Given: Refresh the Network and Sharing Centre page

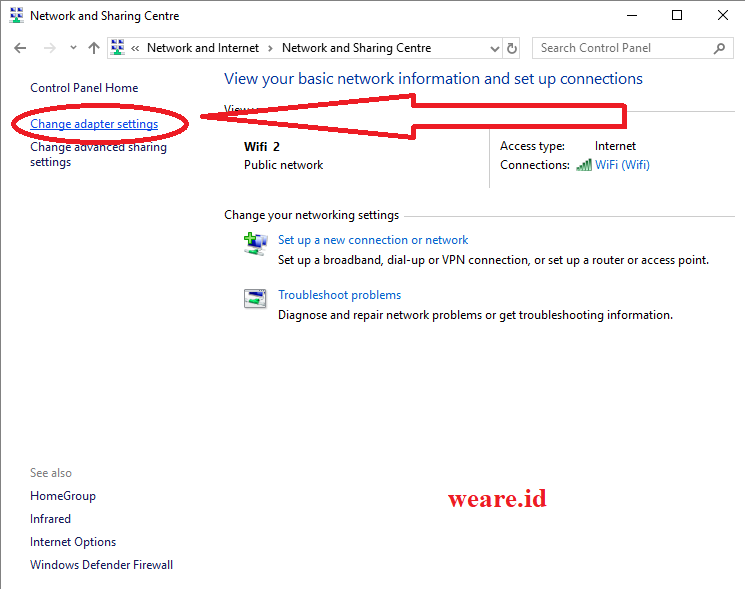Looking at the screenshot, I should coord(512,48).
